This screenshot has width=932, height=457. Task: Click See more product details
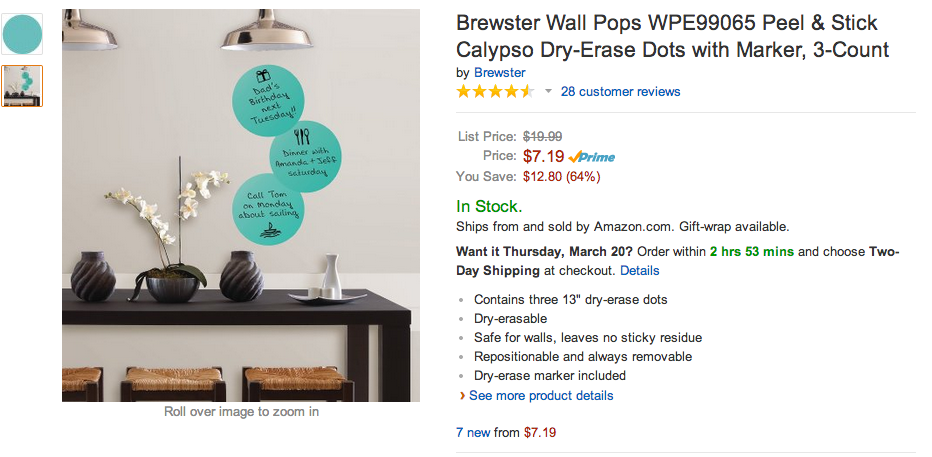tap(541, 396)
